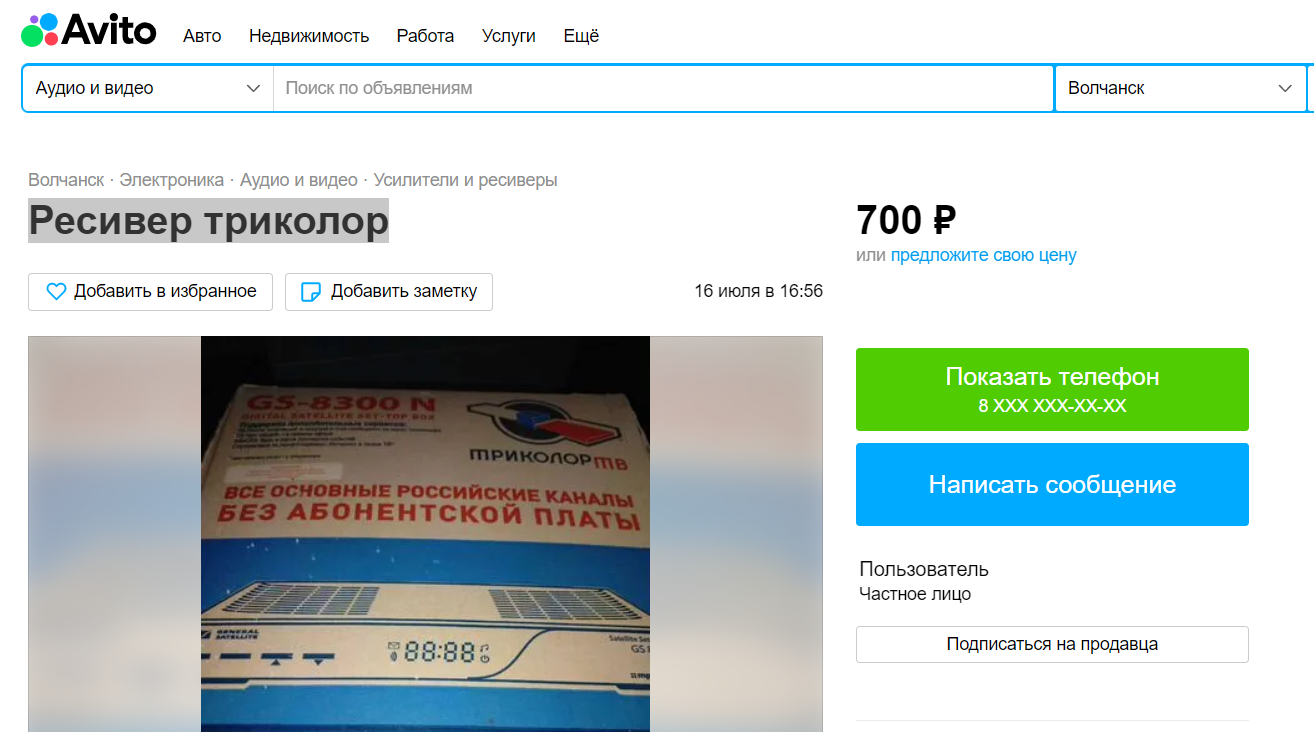The height and width of the screenshot is (732, 1314).
Task: Click the search field Поиск по объявлениям
Action: (x=663, y=88)
